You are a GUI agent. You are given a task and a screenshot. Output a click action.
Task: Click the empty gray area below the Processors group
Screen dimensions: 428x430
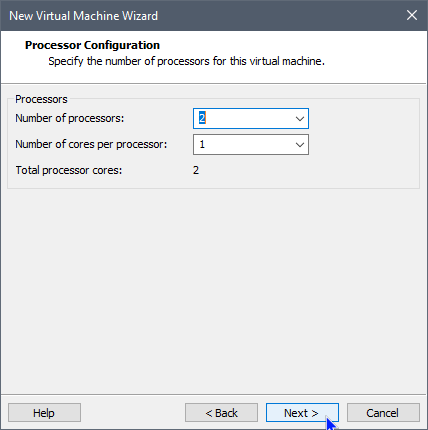(213, 290)
